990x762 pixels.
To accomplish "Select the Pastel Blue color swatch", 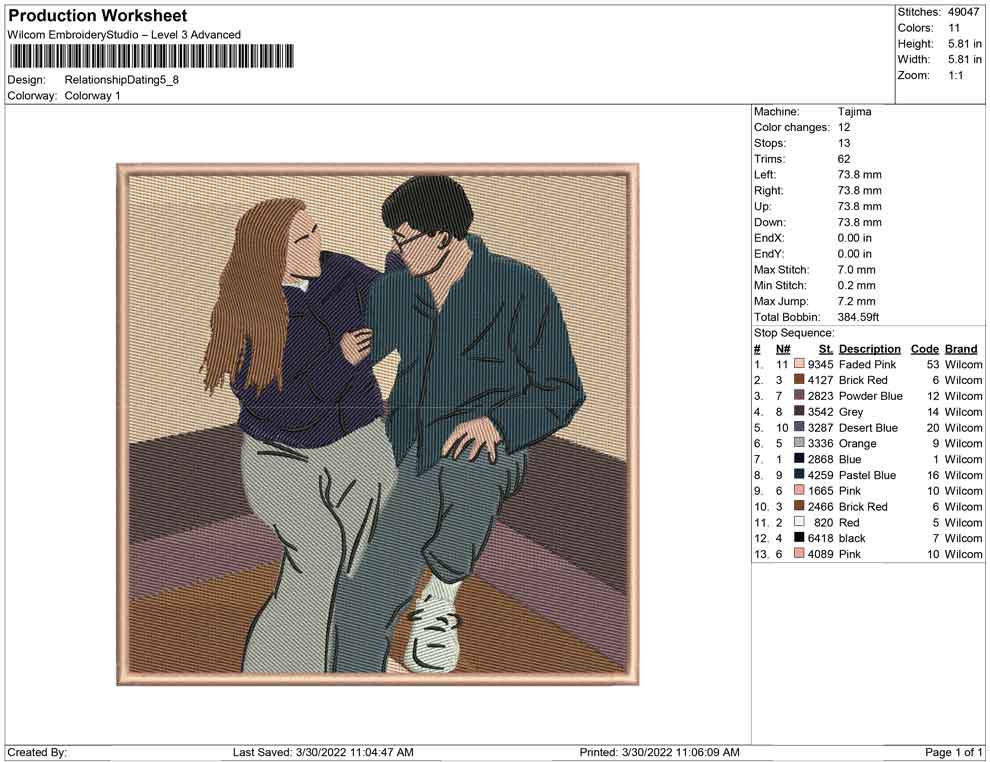I will tap(799, 476).
